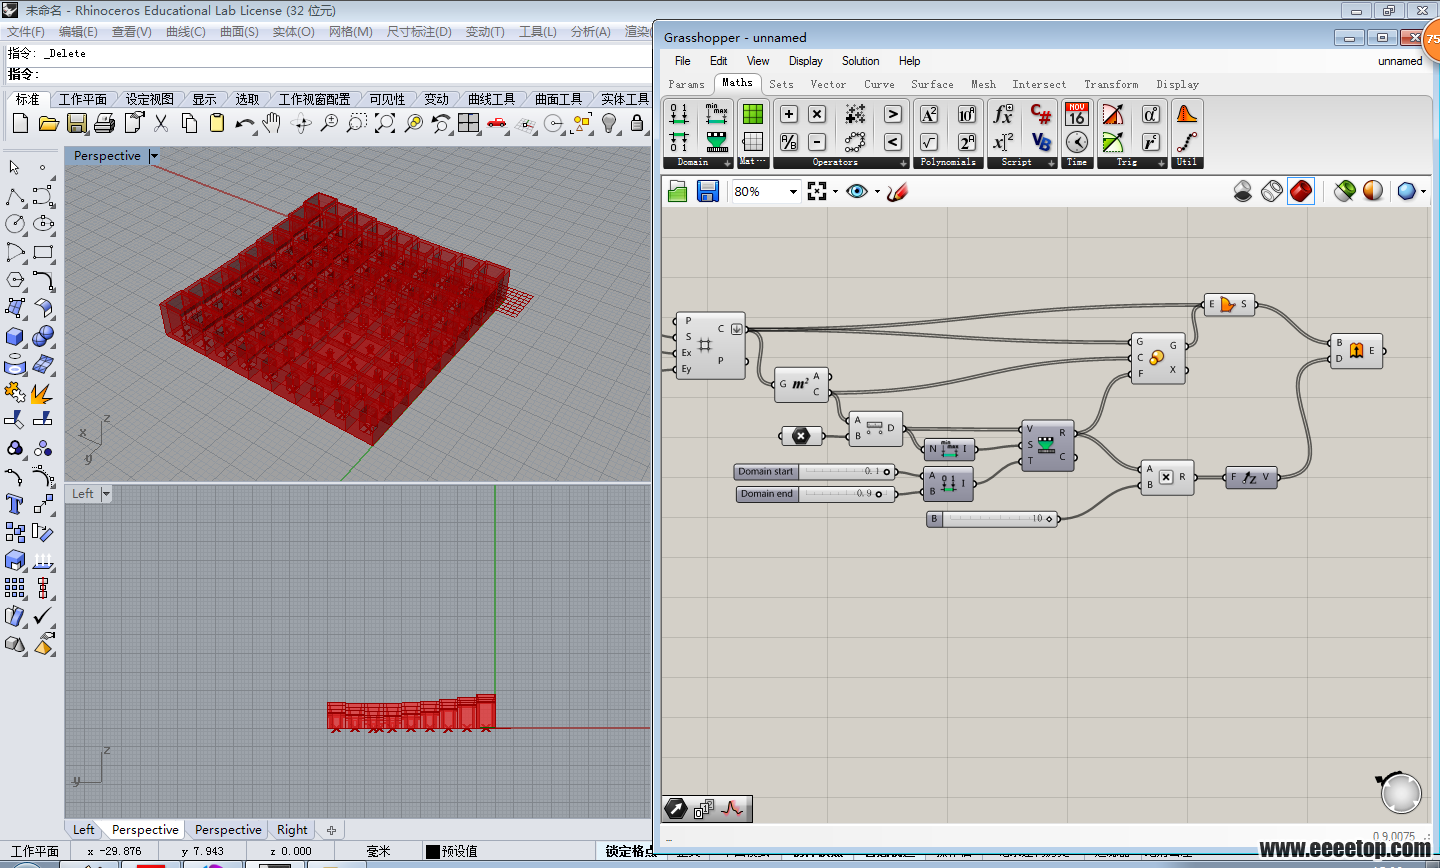Click the red car shade icon in Rhino
Screen dimensions: 1440x868
497,124
